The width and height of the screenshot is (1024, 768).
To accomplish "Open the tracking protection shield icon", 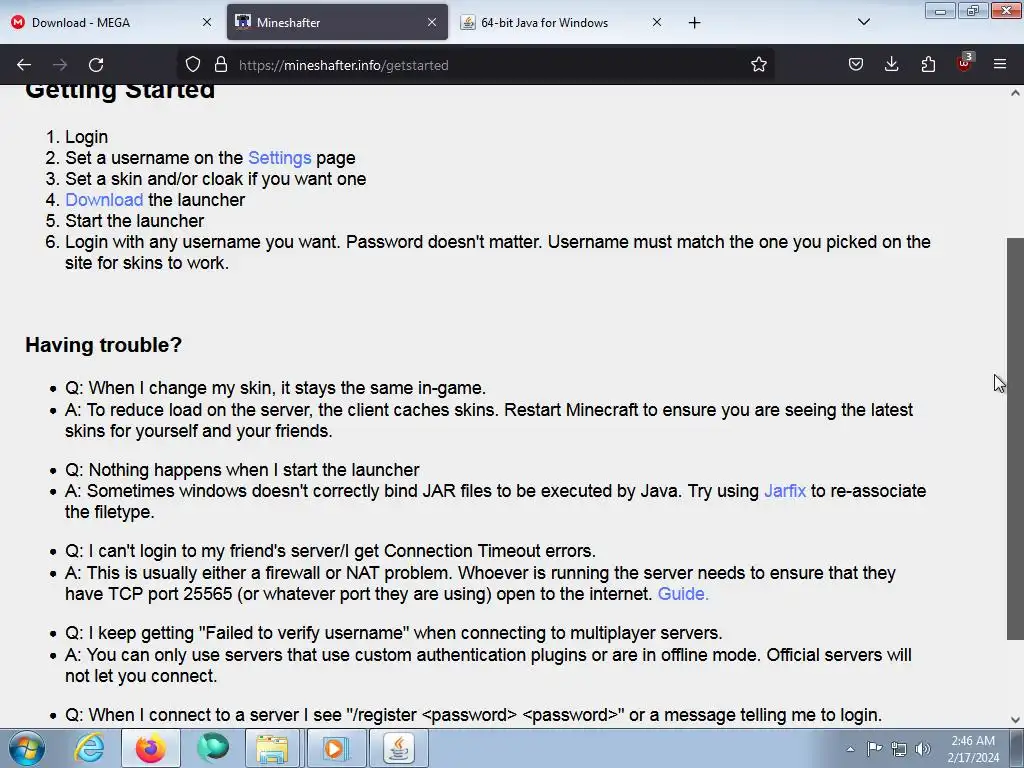I will (x=193, y=65).
